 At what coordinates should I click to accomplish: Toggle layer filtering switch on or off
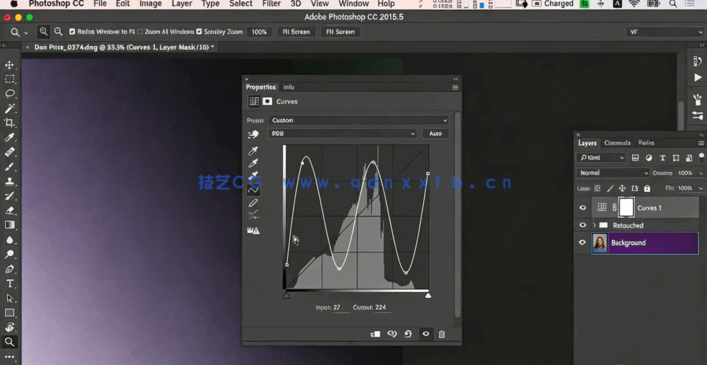[702, 157]
